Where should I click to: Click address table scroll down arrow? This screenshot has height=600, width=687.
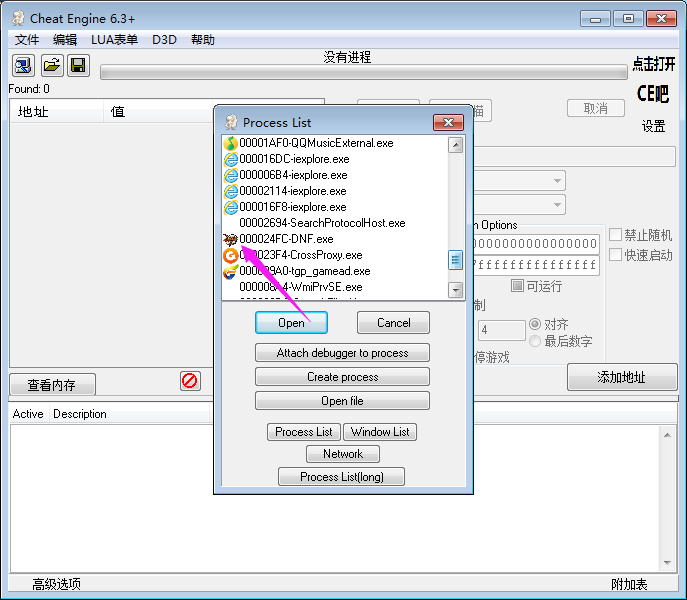(667, 562)
